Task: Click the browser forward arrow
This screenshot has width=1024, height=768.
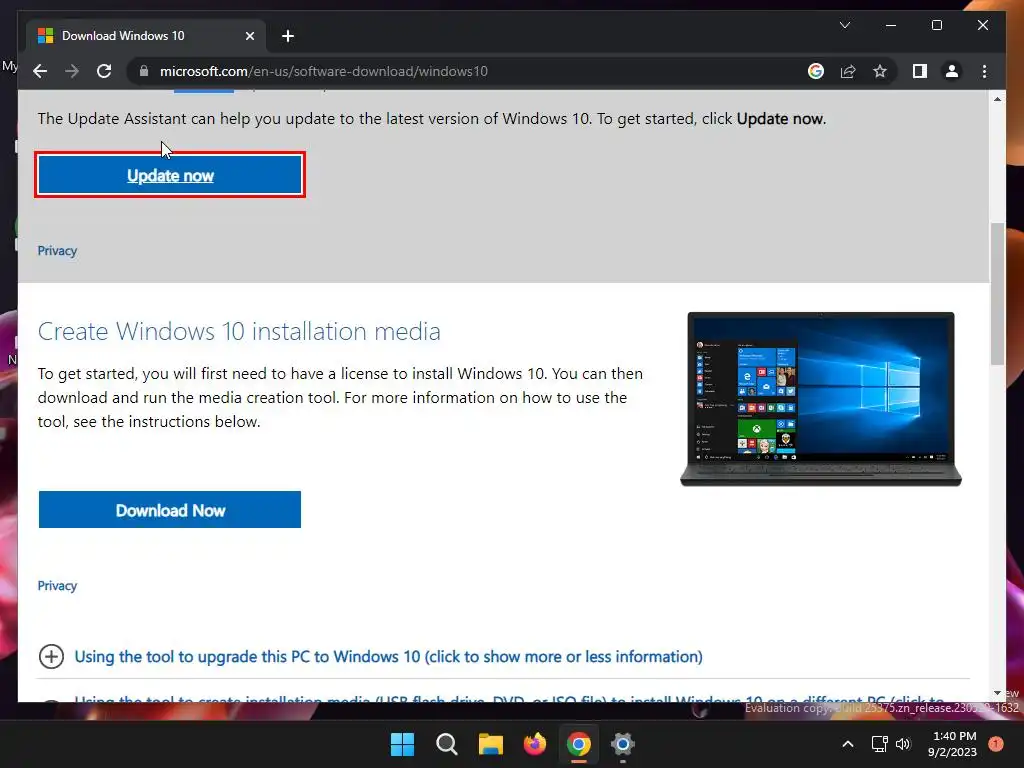Action: click(72, 71)
